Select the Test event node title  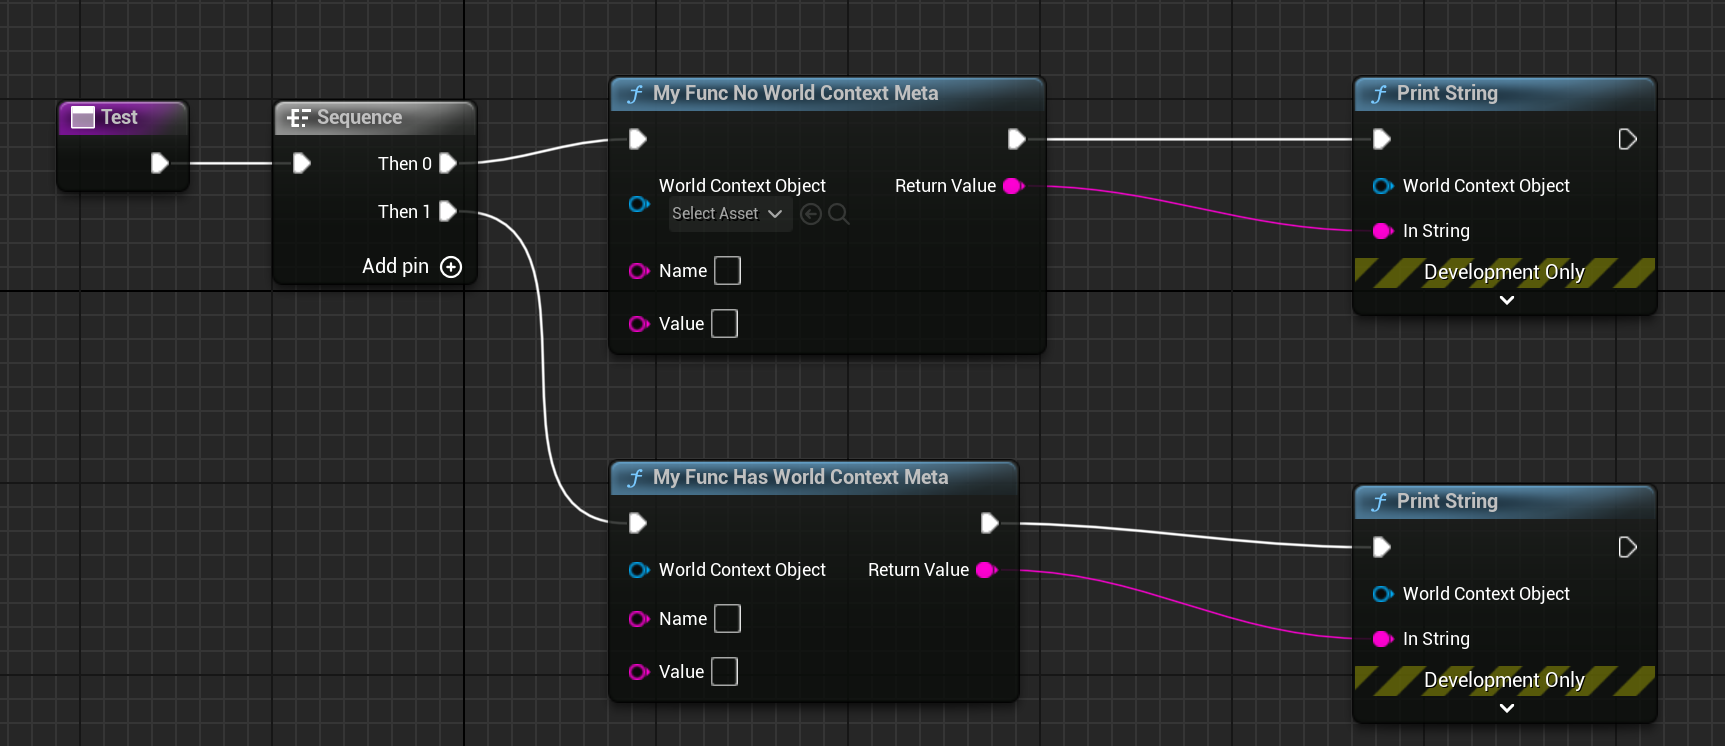pos(119,117)
